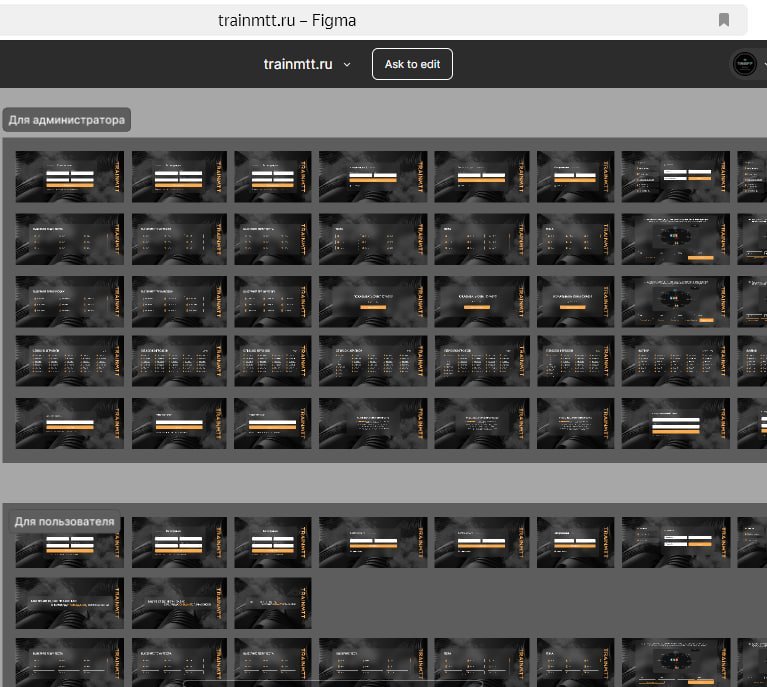Open the user avatar menu

744,64
